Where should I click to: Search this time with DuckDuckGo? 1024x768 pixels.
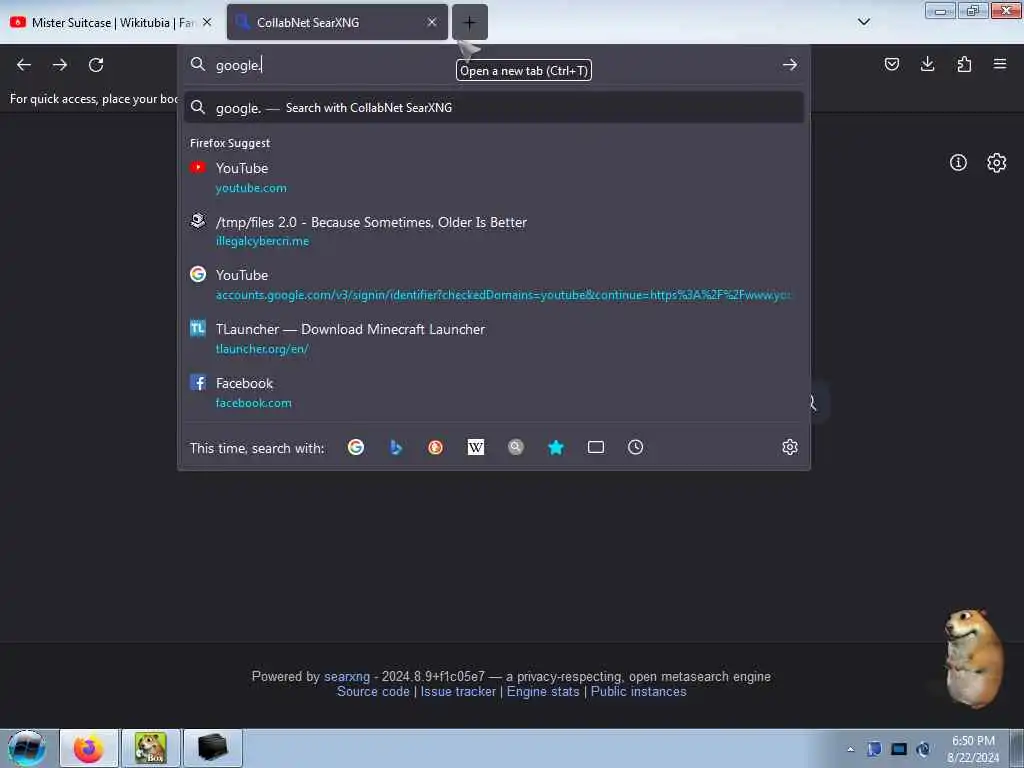[x=436, y=447]
